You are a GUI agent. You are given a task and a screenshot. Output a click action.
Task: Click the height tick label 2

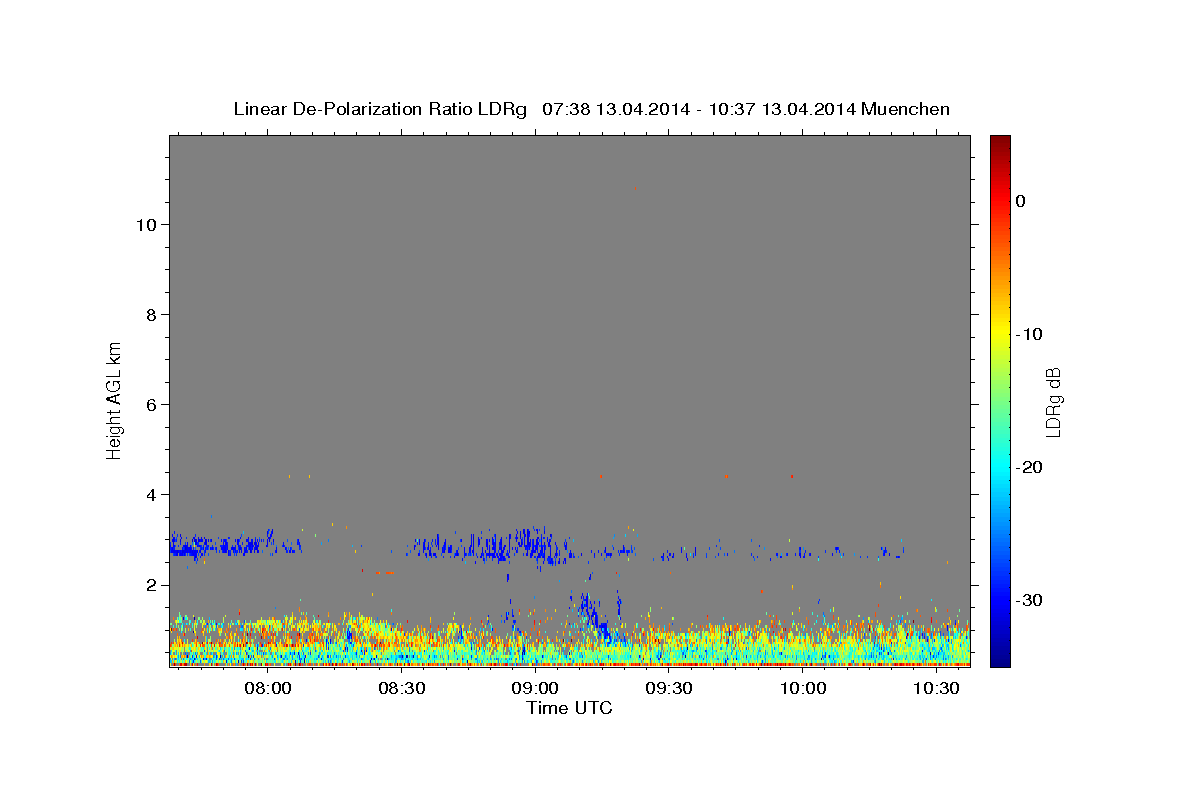click(151, 585)
